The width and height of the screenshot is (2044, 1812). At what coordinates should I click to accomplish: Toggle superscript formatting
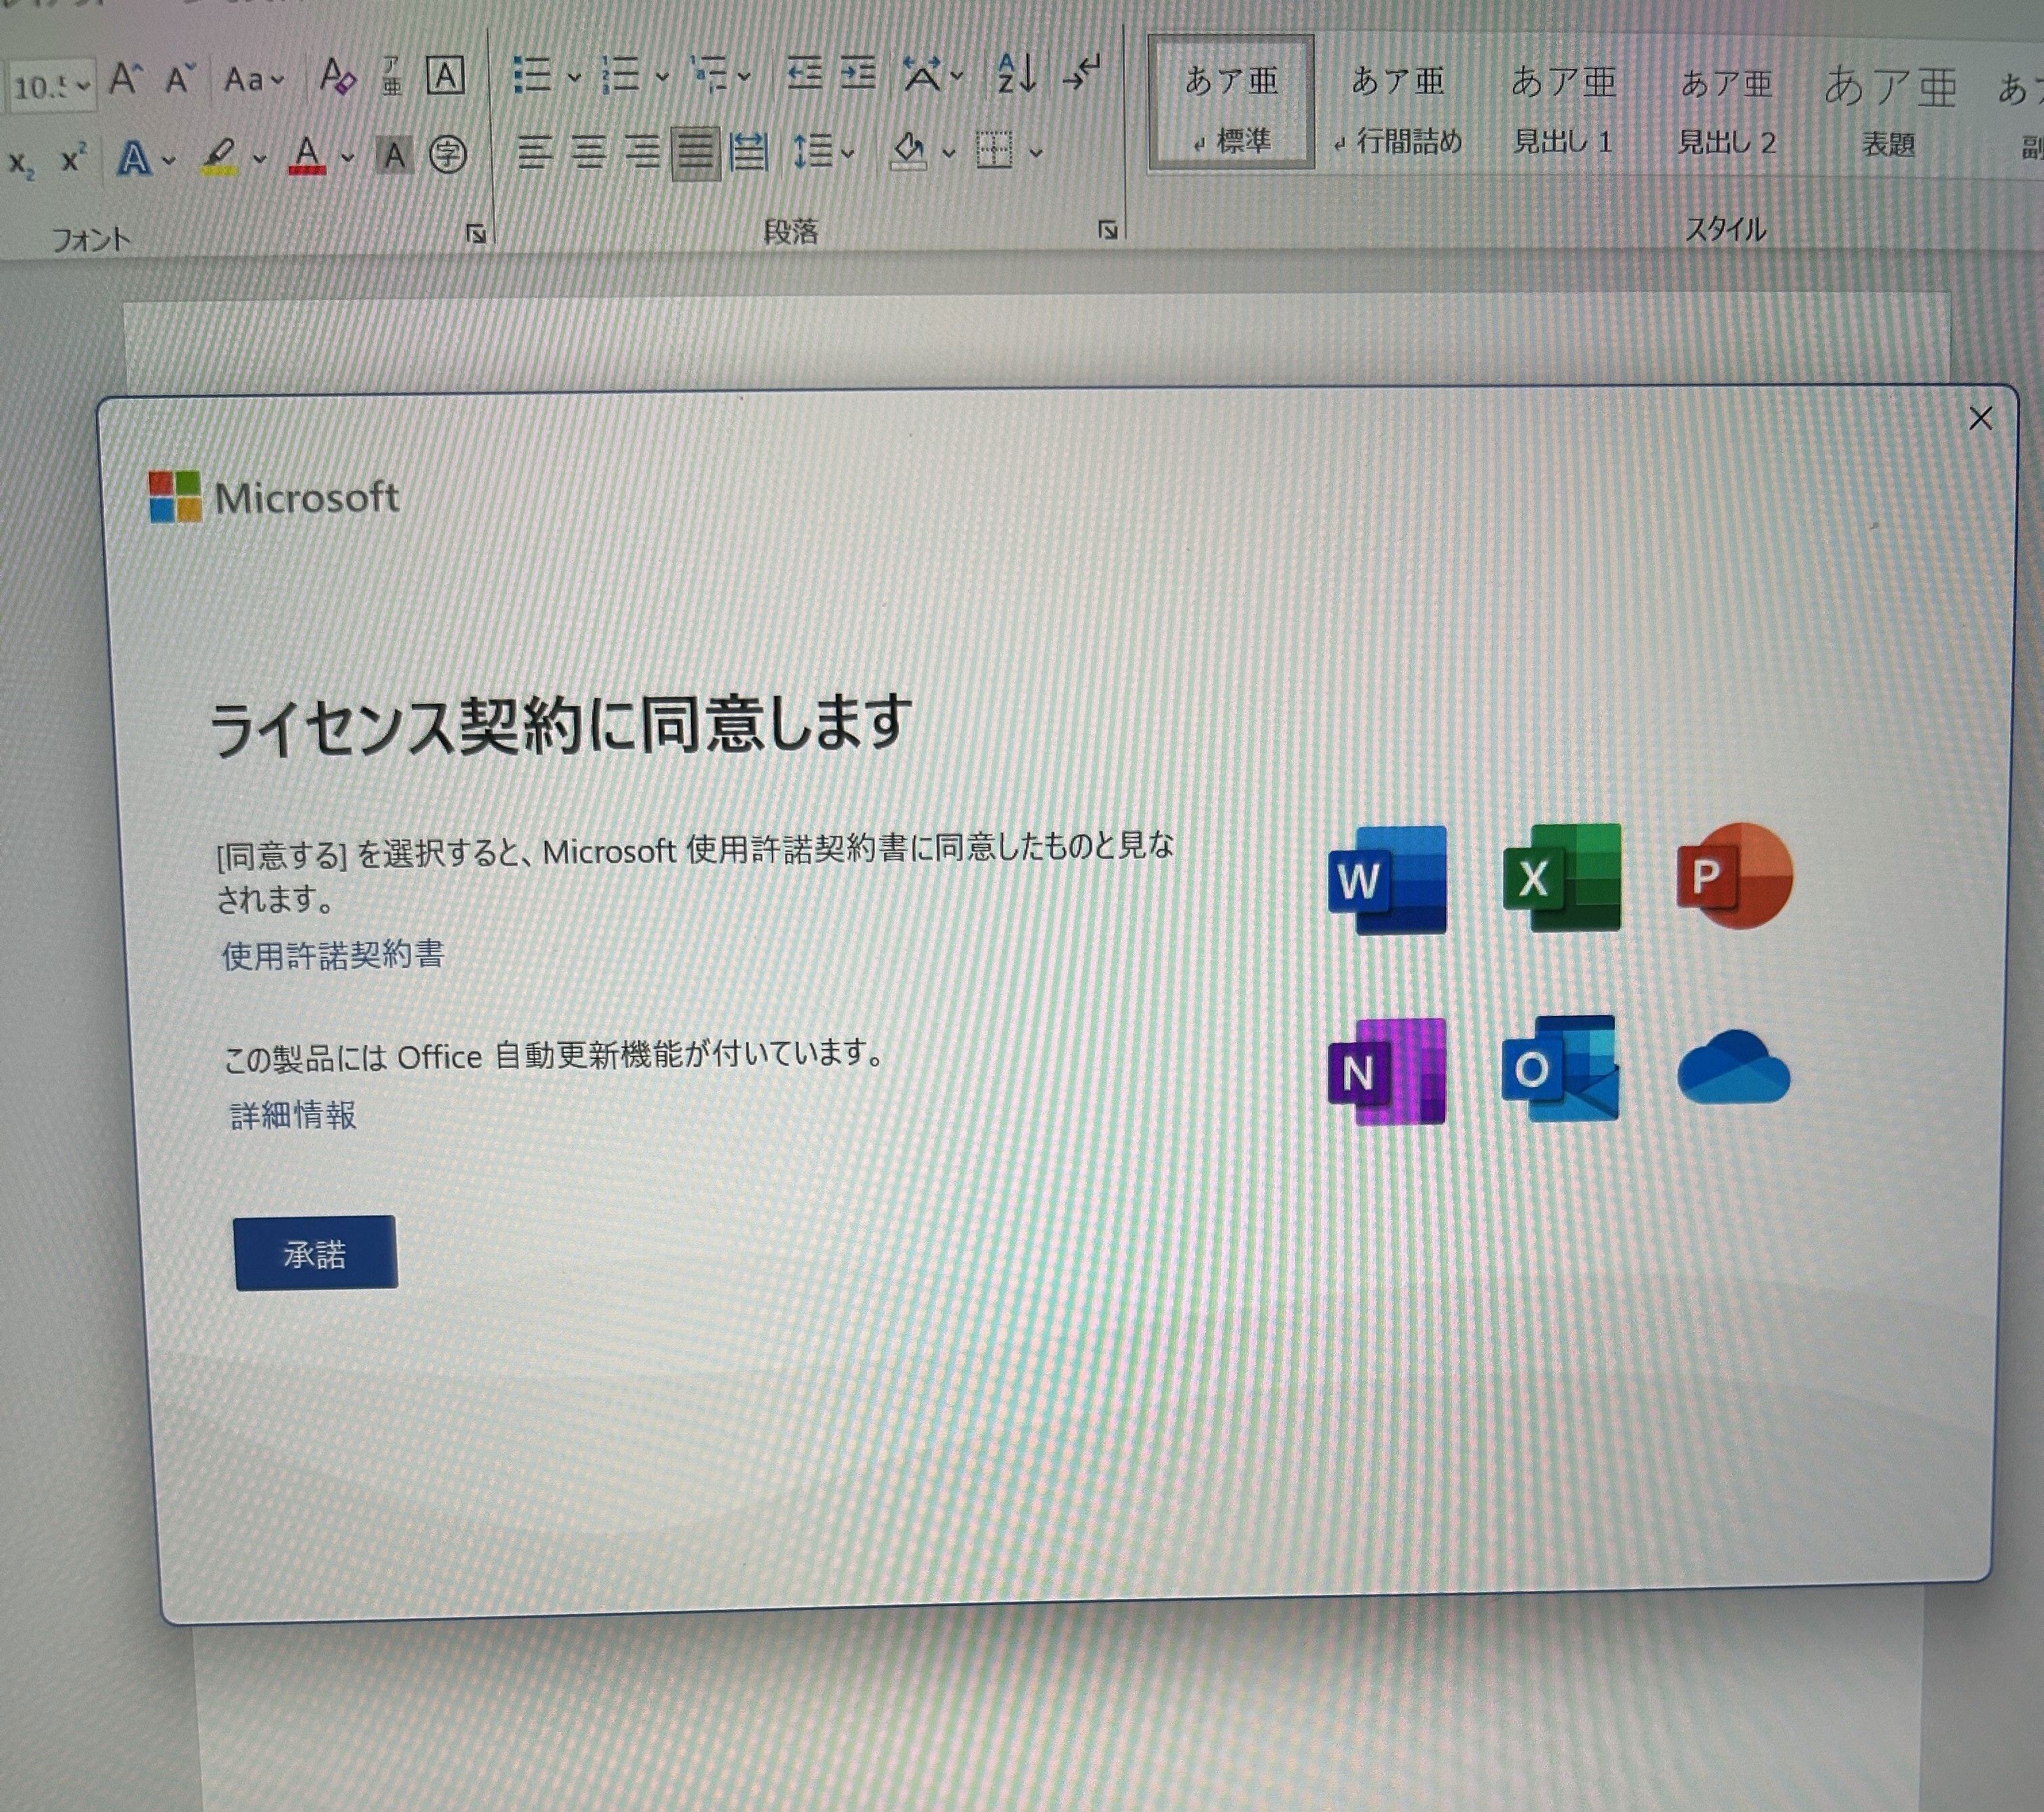(x=73, y=158)
